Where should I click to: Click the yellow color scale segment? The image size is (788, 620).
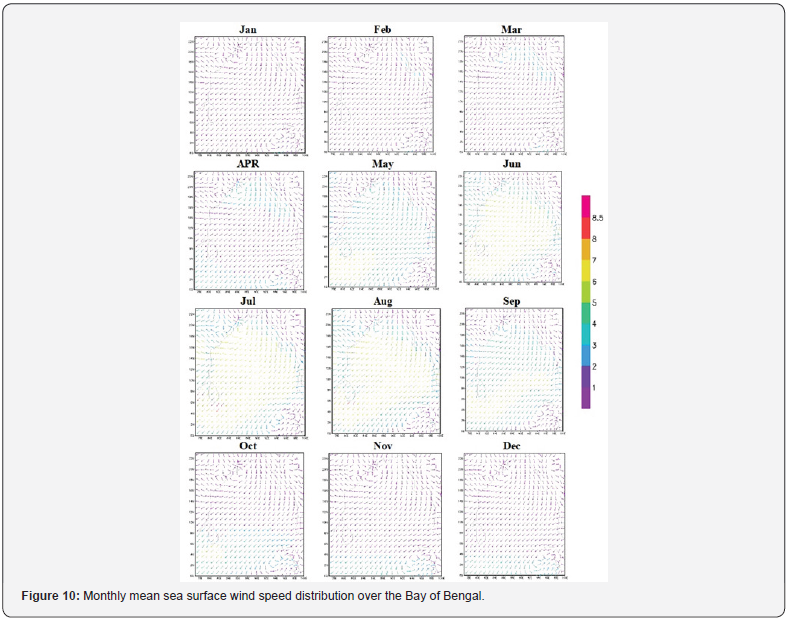click(x=586, y=270)
